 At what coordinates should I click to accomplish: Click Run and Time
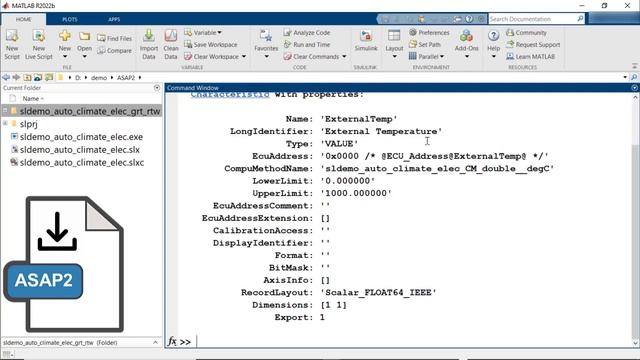[x=307, y=44]
